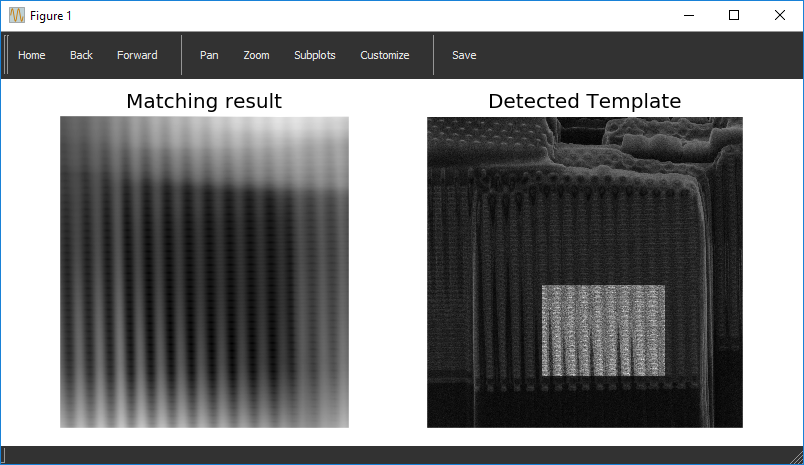
Task: Save the figure using Save
Action: [464, 55]
